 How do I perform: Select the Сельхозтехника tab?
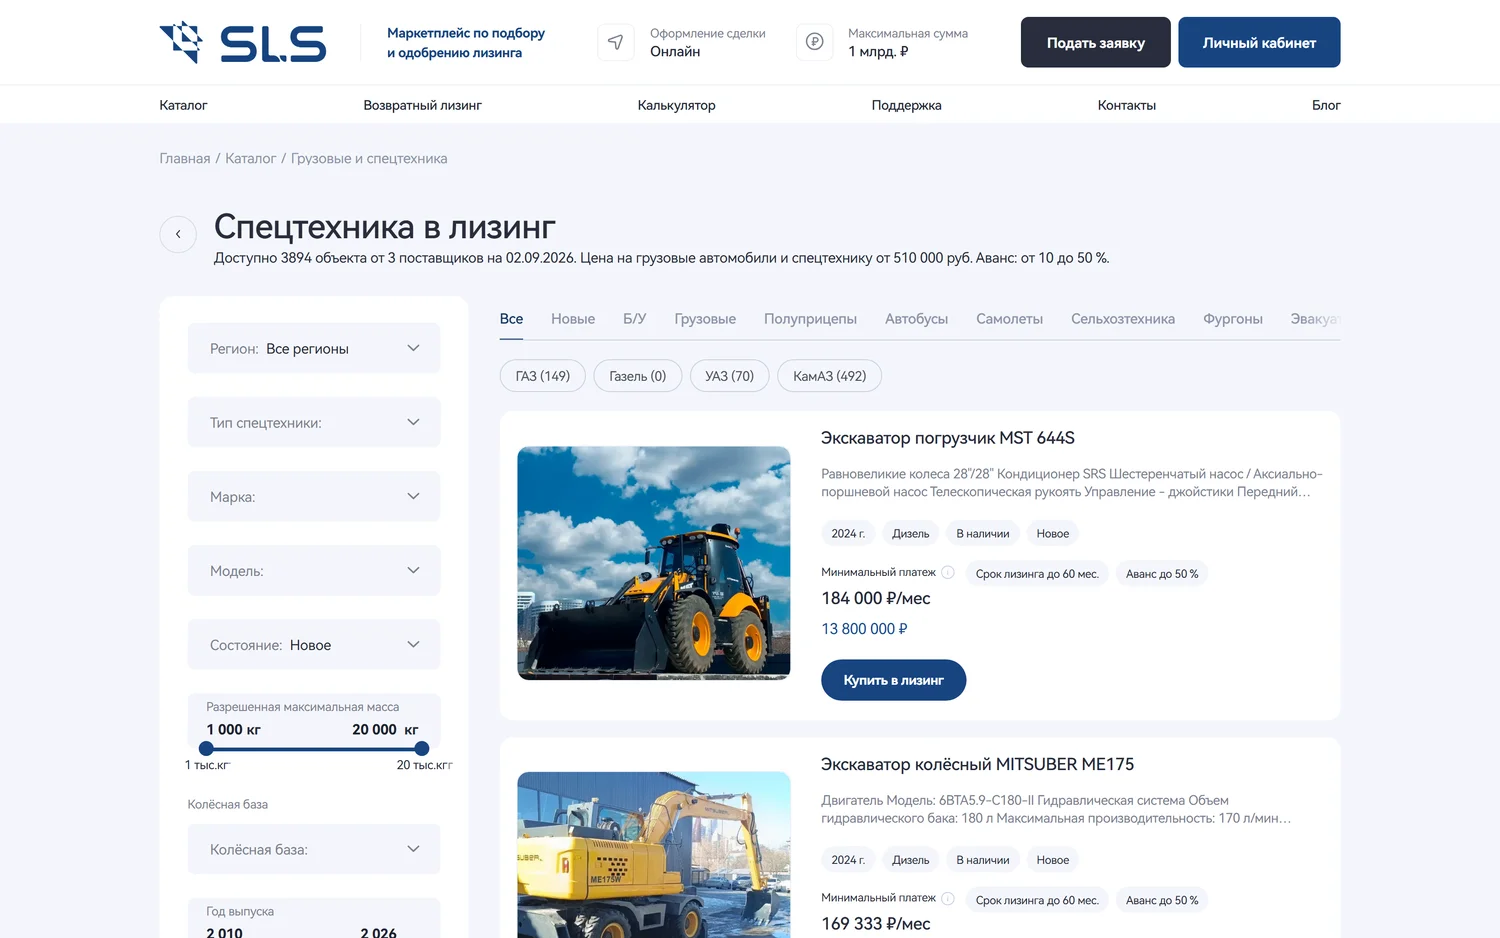(1123, 319)
